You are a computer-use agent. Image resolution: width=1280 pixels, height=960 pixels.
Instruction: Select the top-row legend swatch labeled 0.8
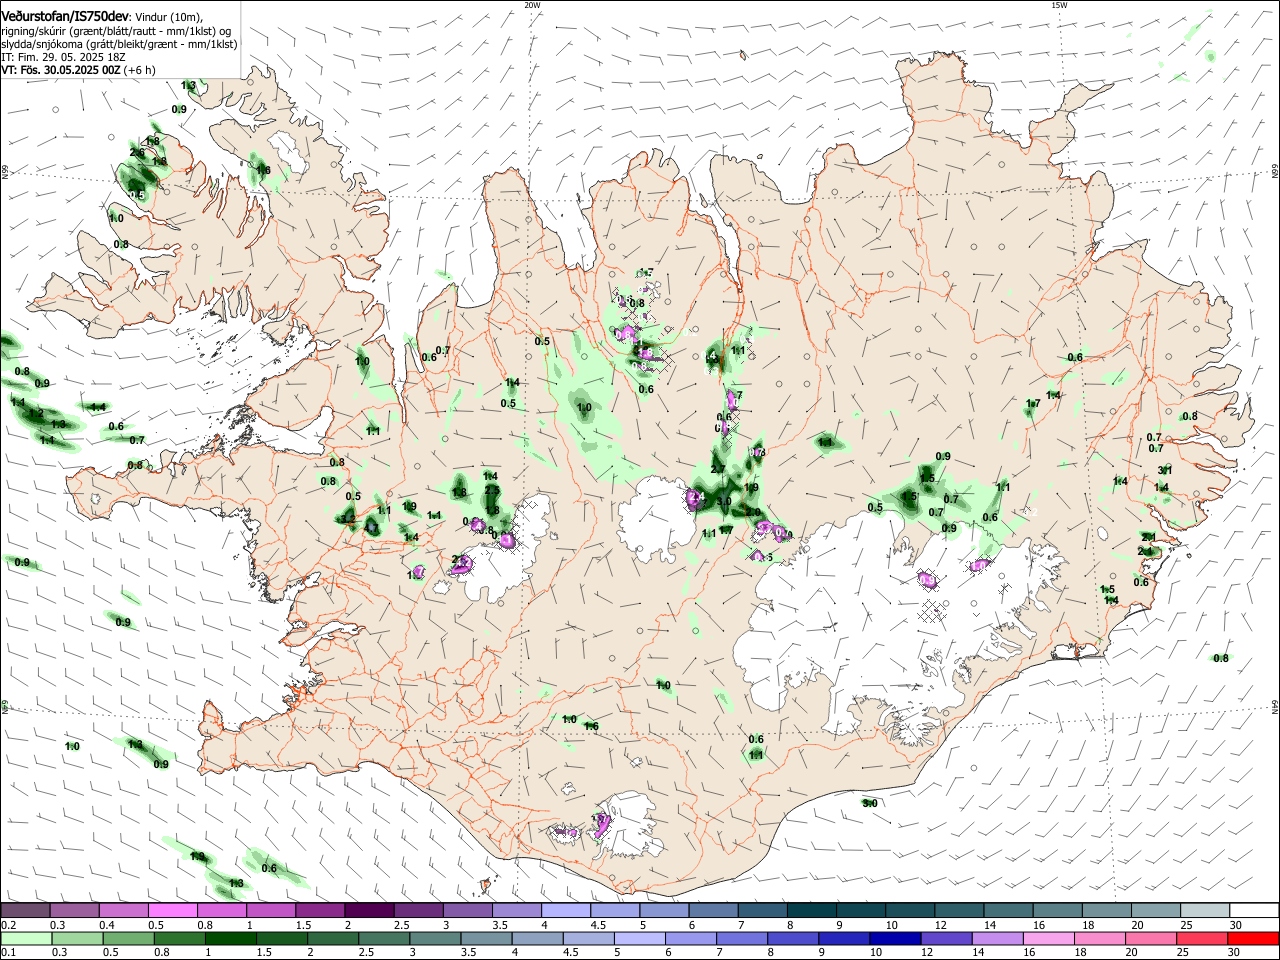[x=221, y=910]
